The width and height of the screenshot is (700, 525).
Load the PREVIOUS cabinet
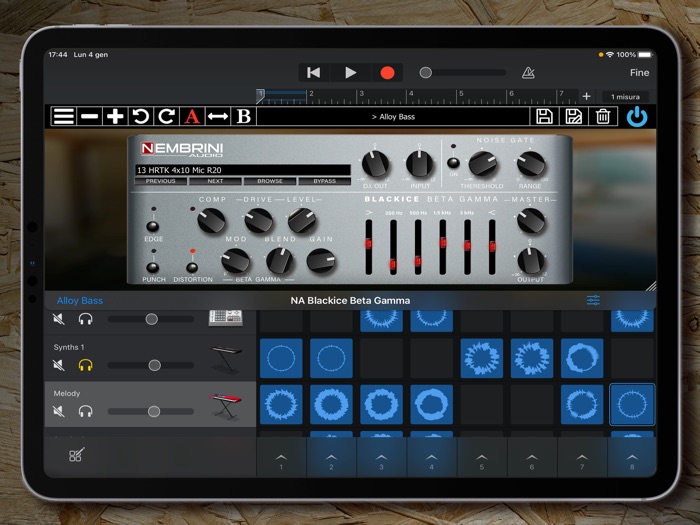coord(161,181)
